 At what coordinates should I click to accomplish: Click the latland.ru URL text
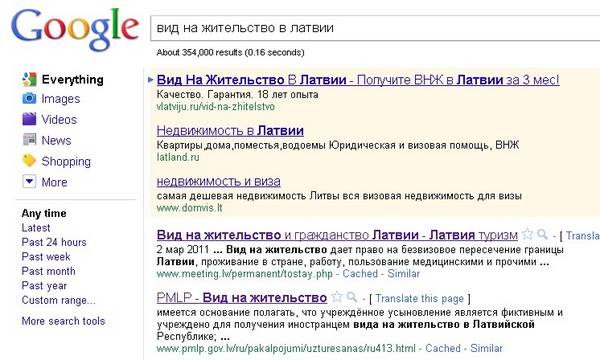[x=178, y=157]
